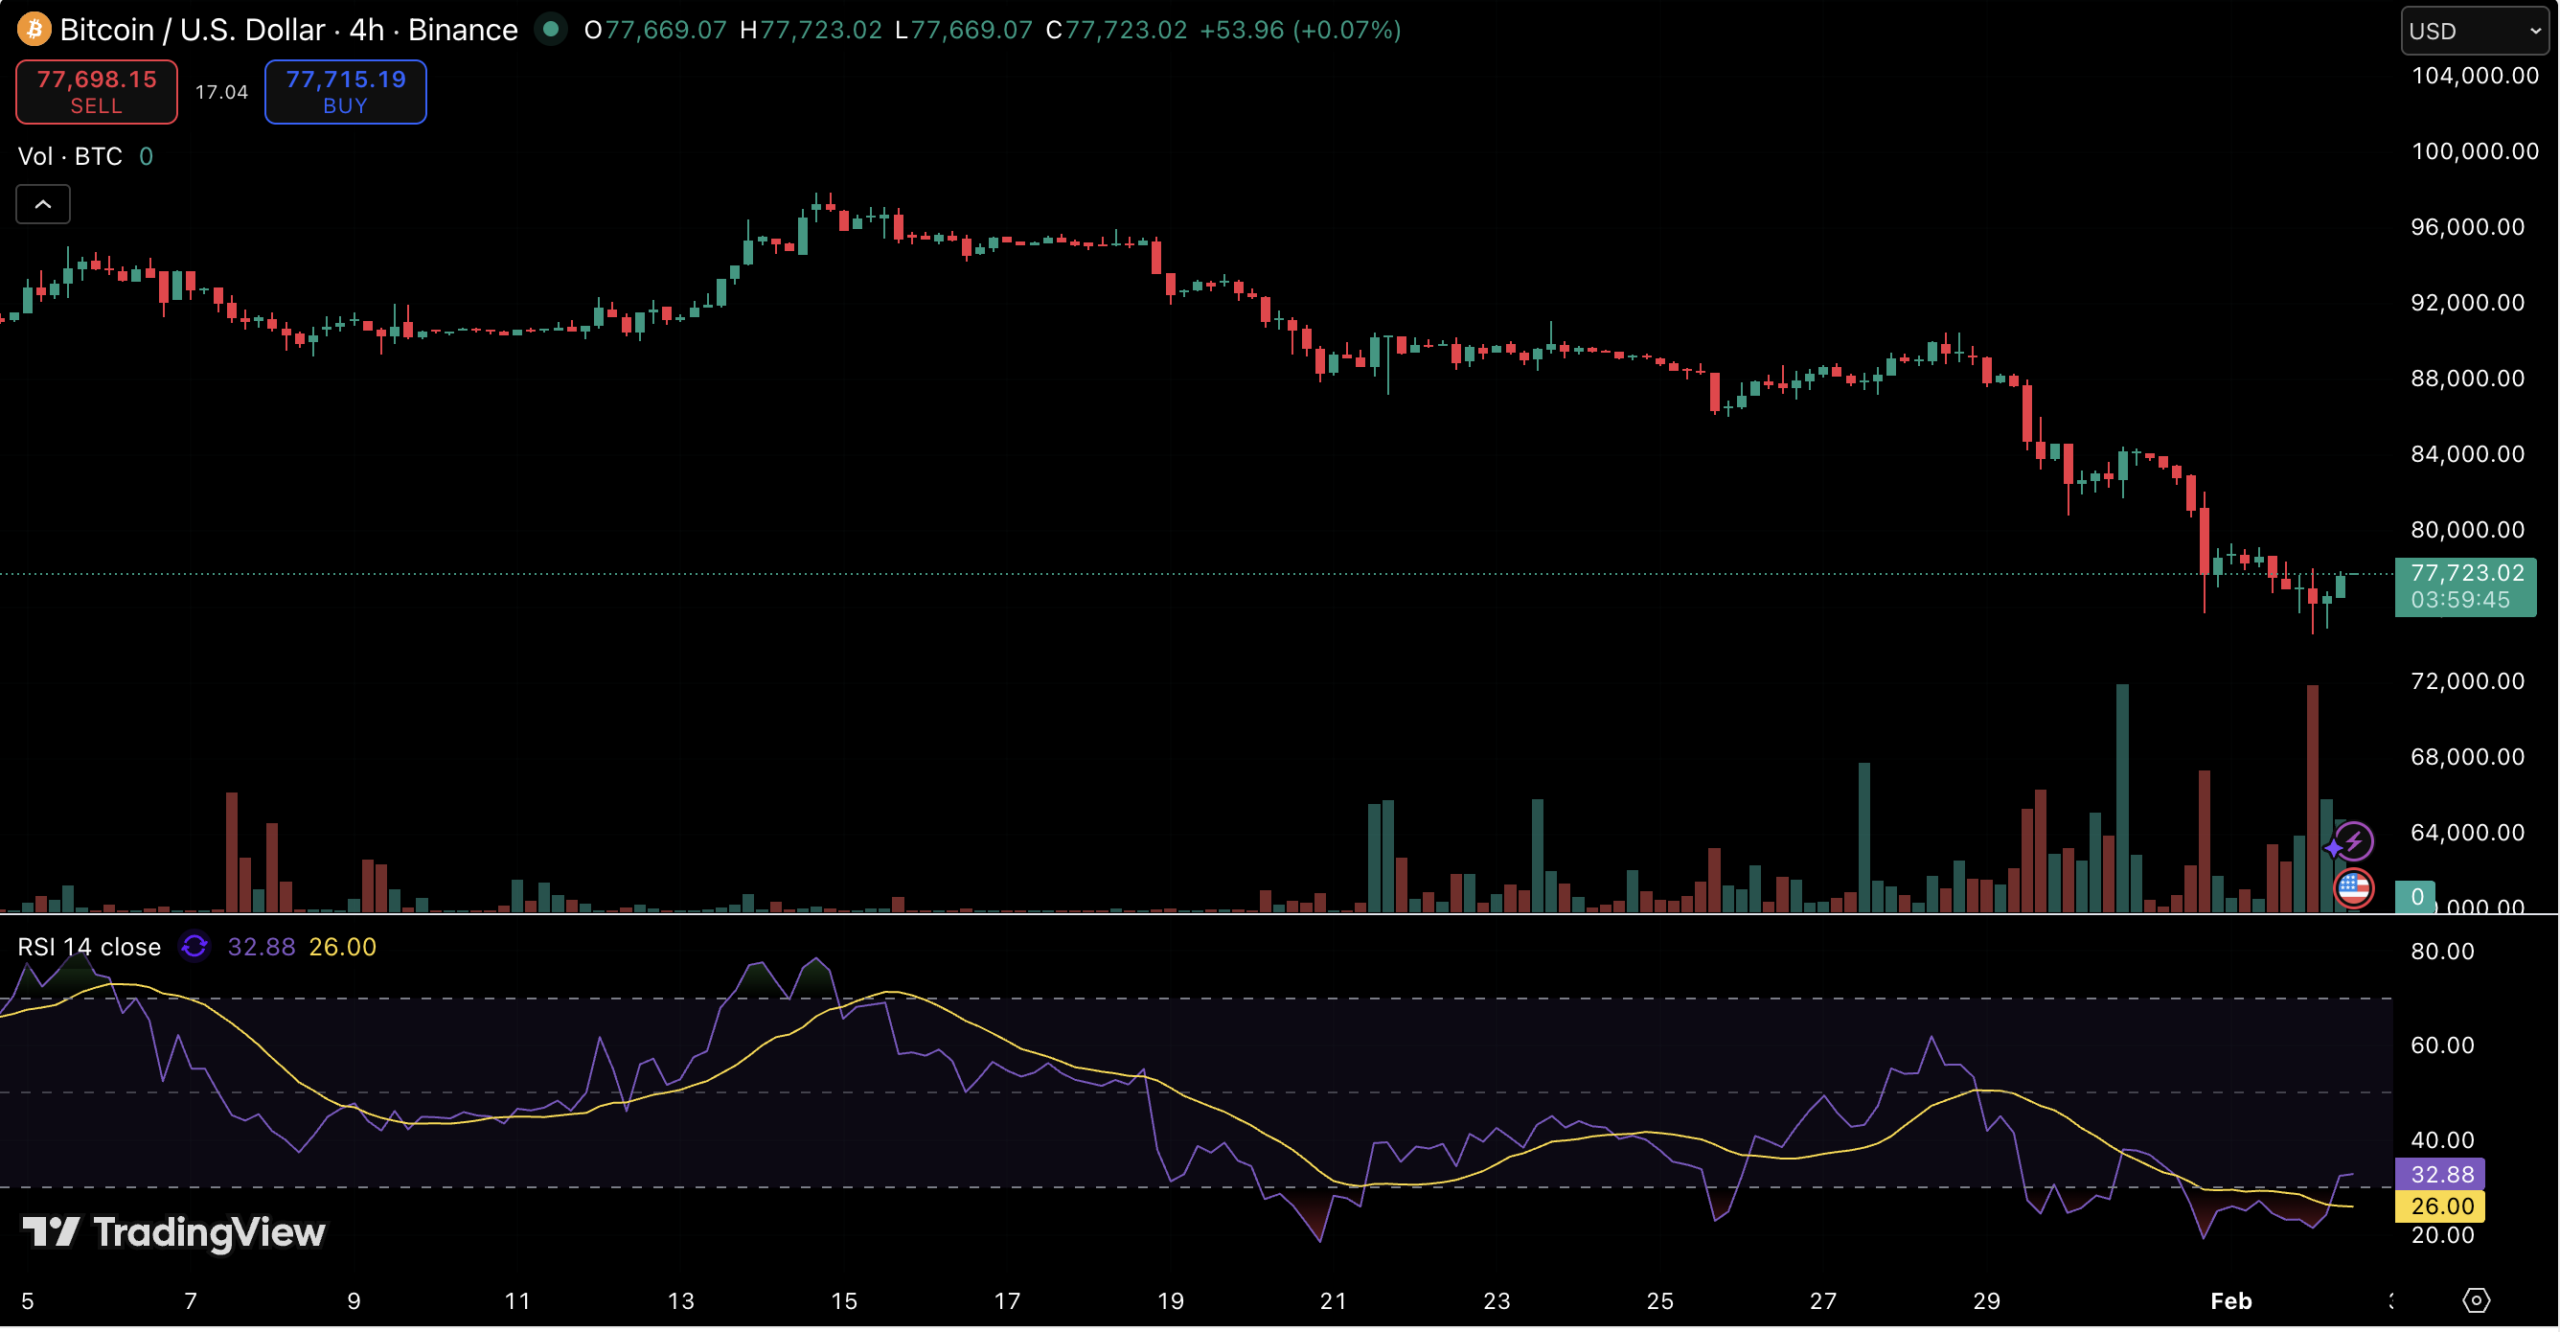
Task: Click the purple 32.88 RSI value tag
Action: (x=2441, y=1174)
